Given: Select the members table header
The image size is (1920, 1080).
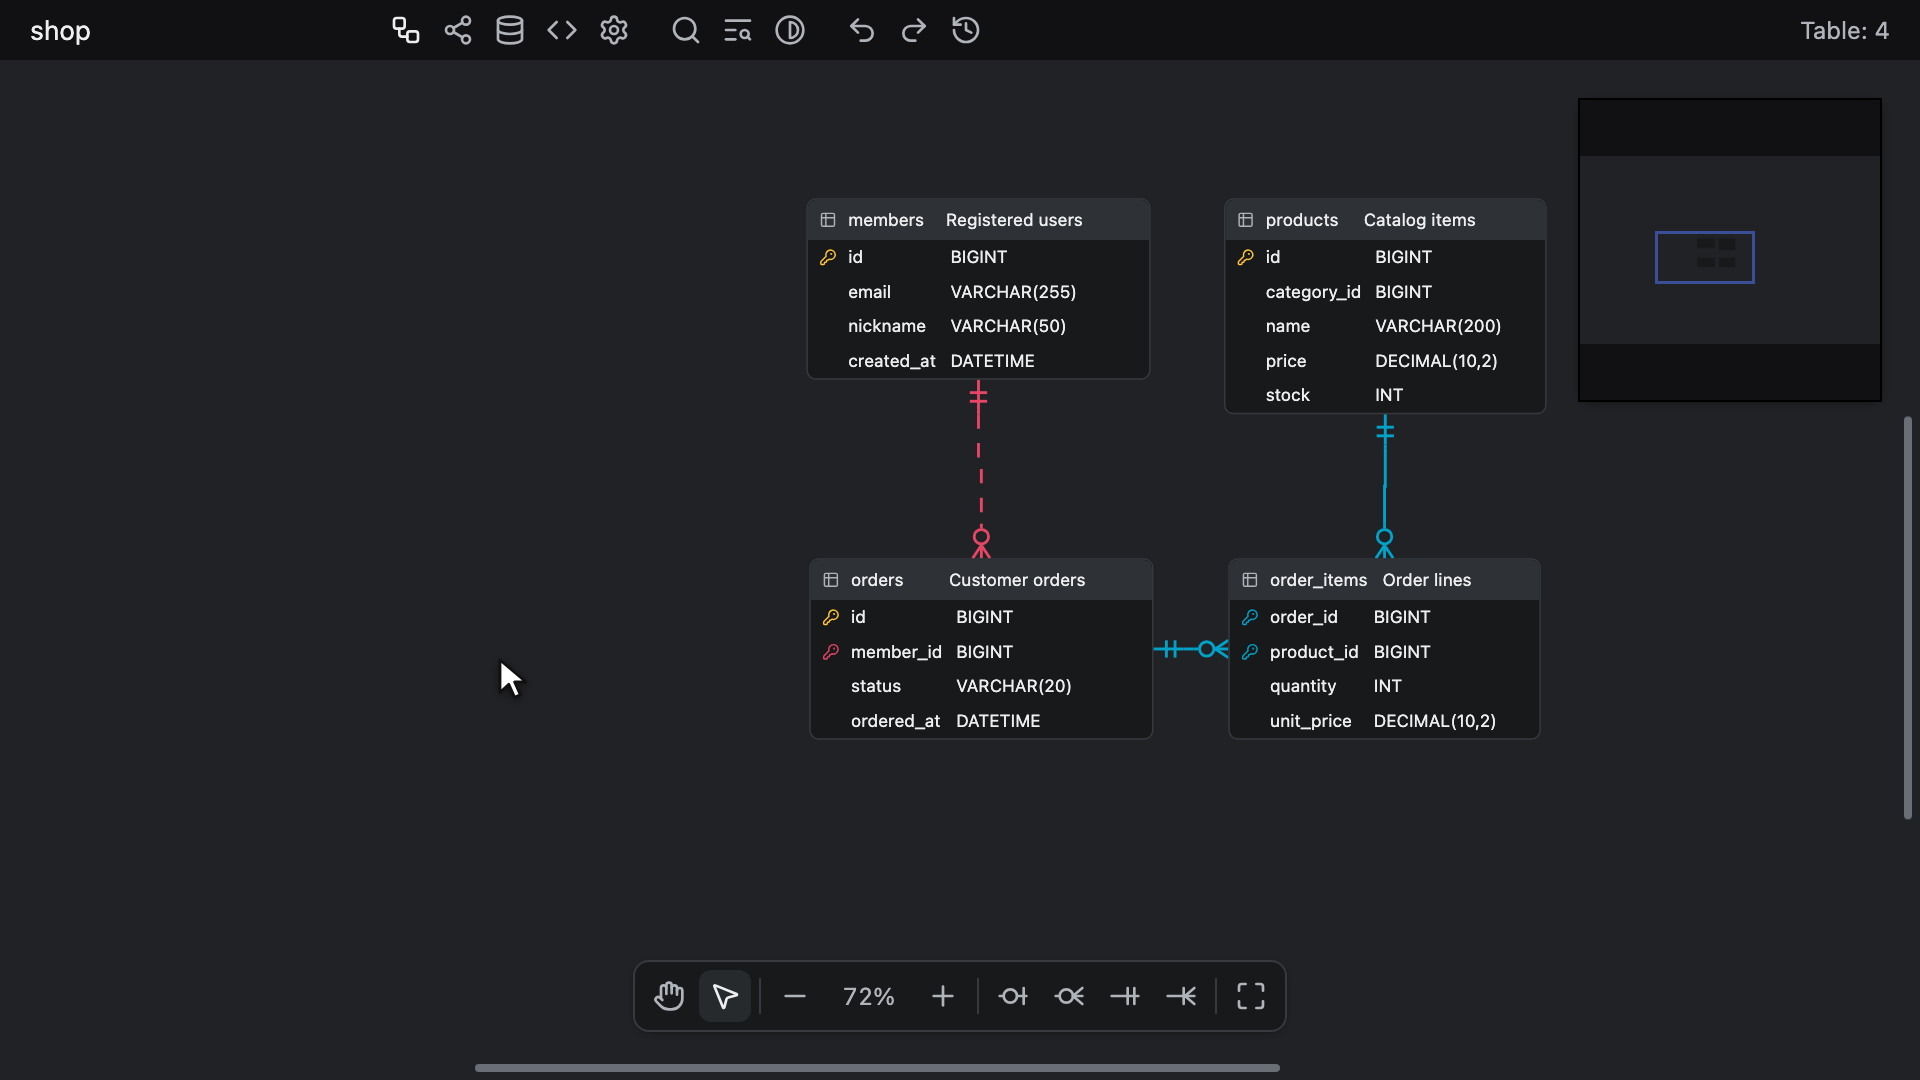Looking at the screenshot, I should [978, 220].
